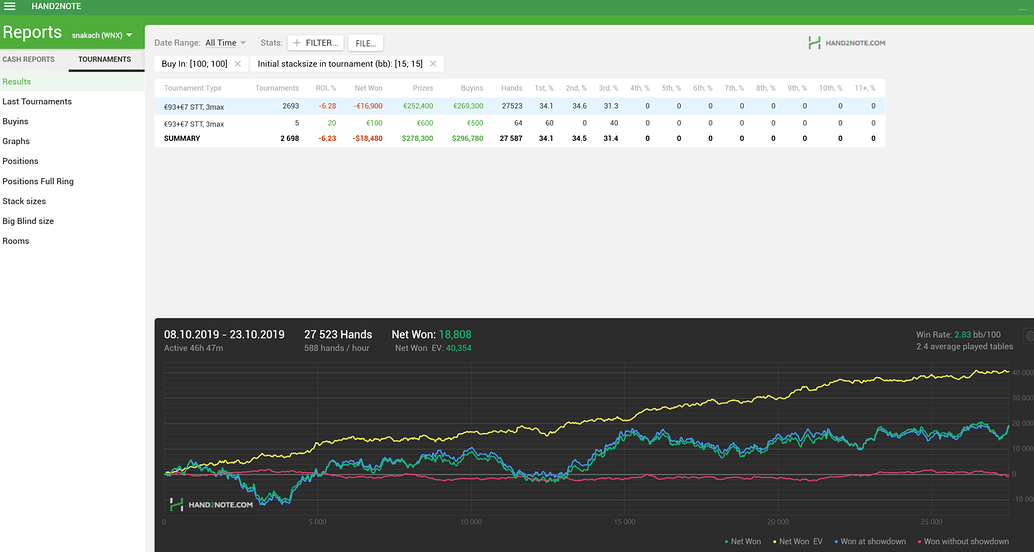Viewport: 1034px width, 552px height.
Task: Open the snakach (WNX) player dropdown
Action: [x=102, y=35]
